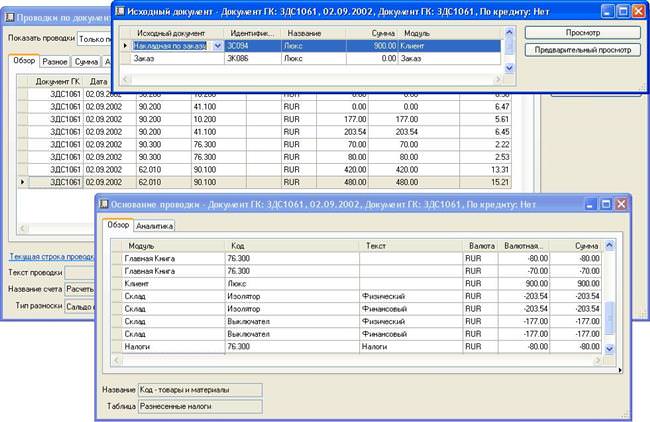Click the Просмотр button
This screenshot has height=422, width=650.
[x=582, y=33]
